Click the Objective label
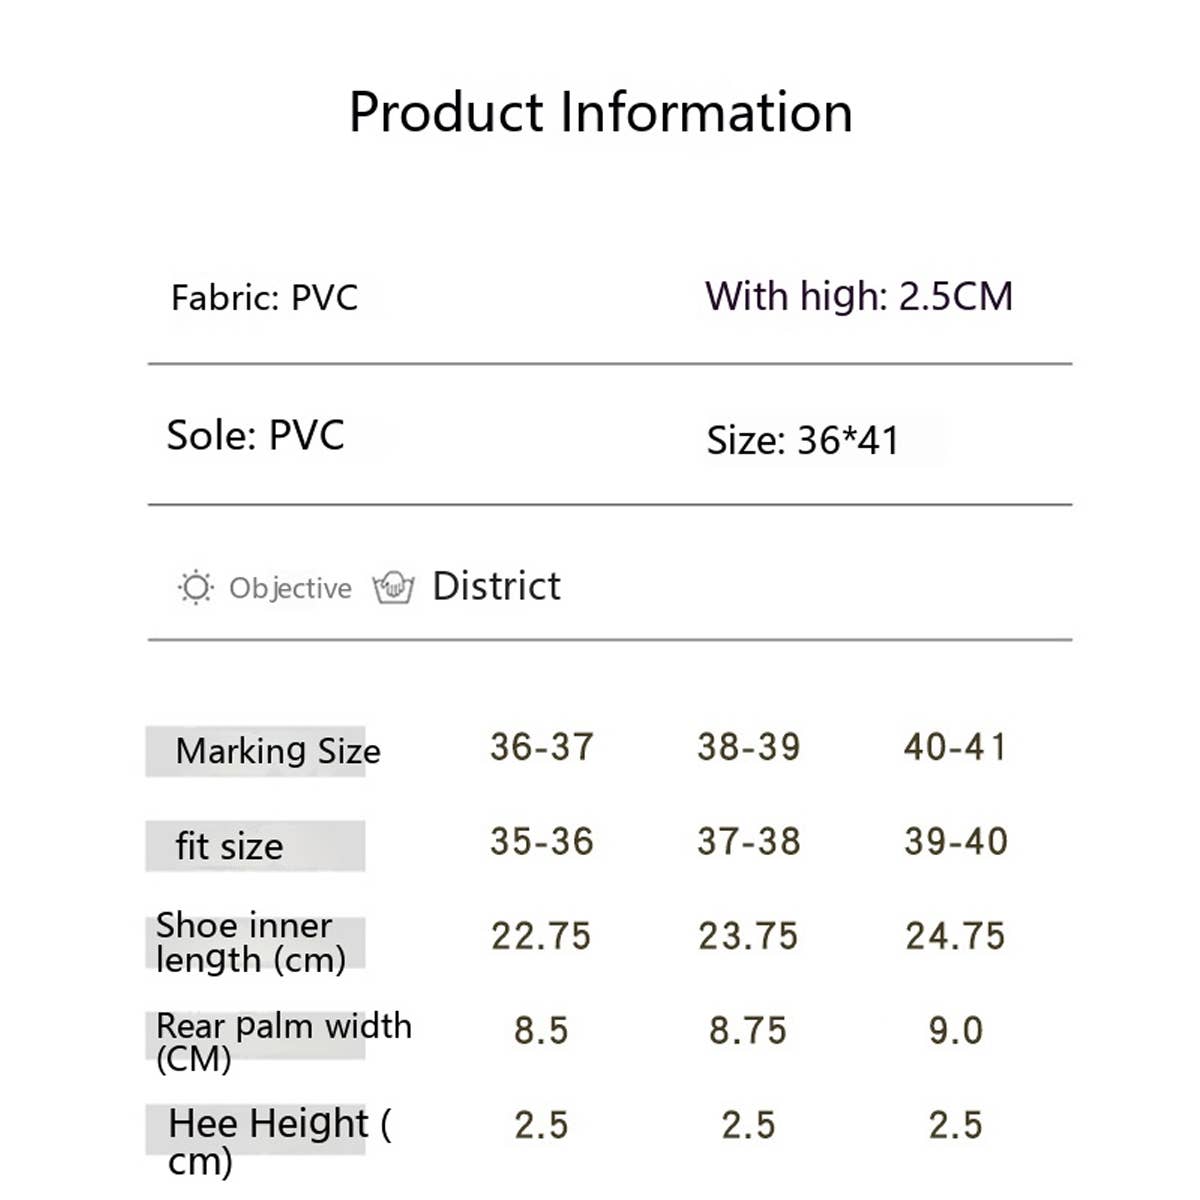The image size is (1200, 1200). click(290, 588)
